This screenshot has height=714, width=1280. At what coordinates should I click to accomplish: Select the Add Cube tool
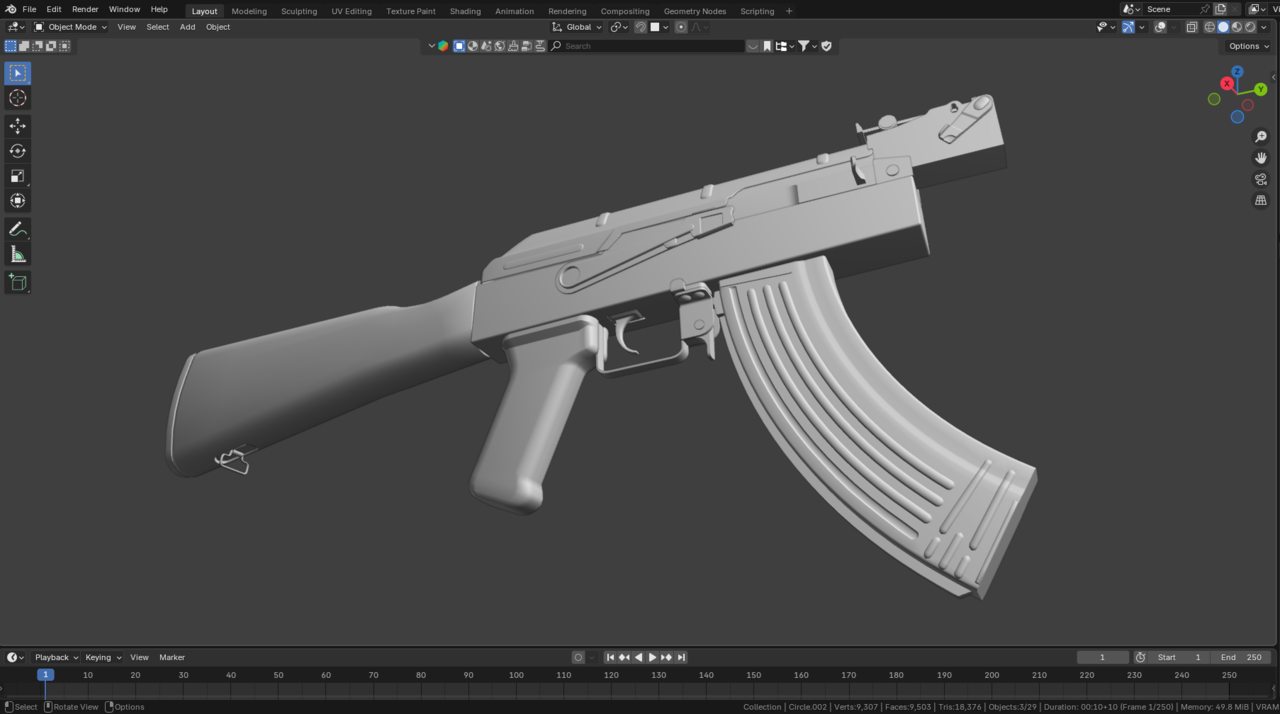point(17,282)
